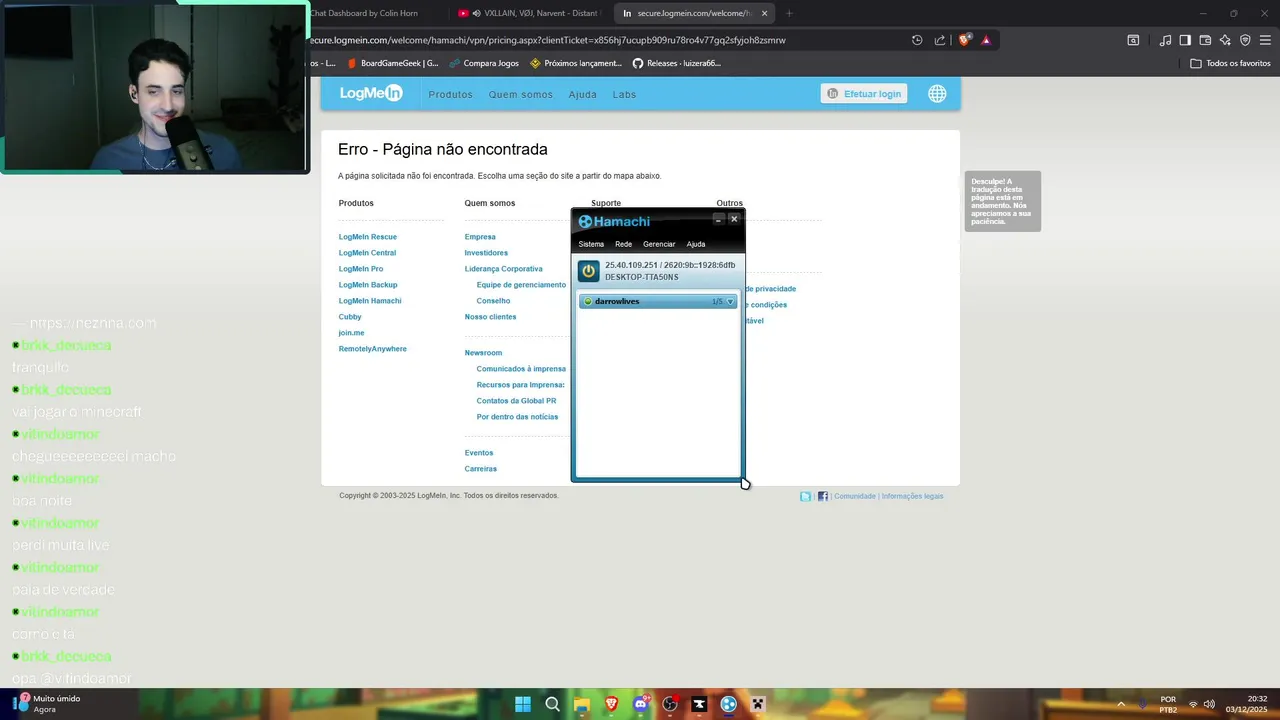Click the Hamachi IP address text

coord(670,265)
